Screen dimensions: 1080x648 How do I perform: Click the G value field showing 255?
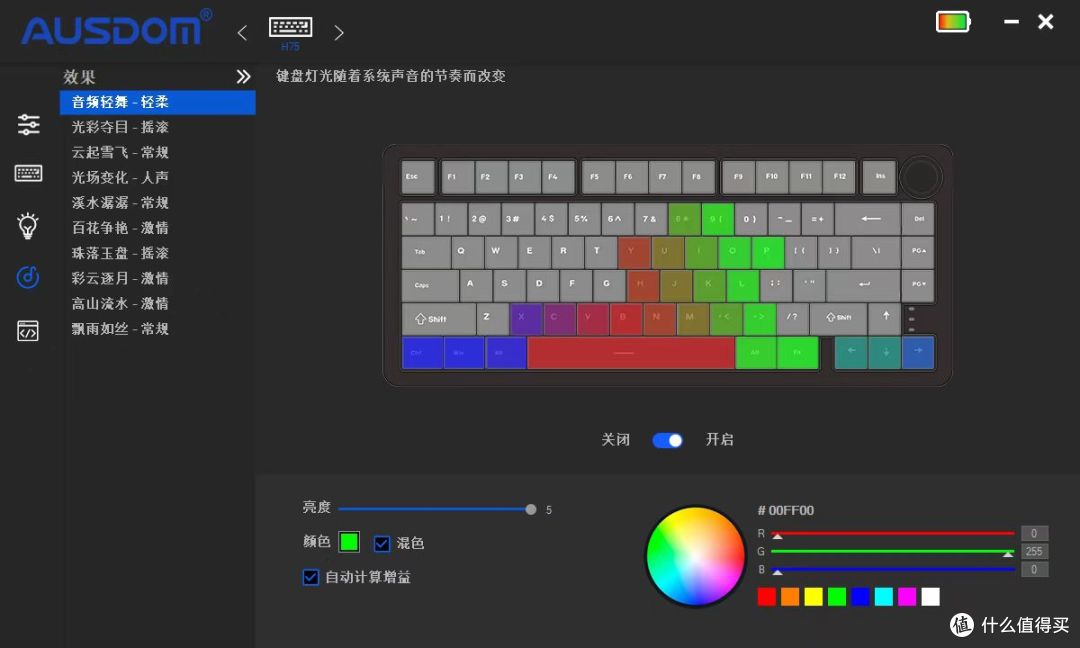tap(1034, 552)
